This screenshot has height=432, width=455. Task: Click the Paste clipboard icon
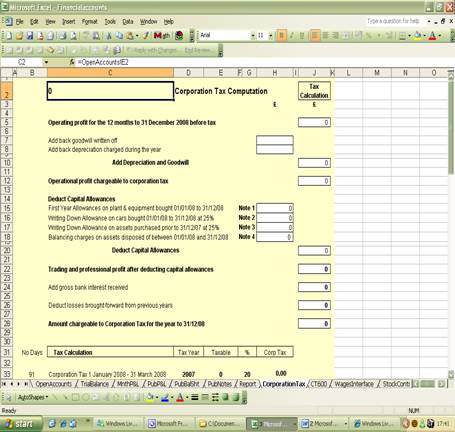(x=130, y=35)
